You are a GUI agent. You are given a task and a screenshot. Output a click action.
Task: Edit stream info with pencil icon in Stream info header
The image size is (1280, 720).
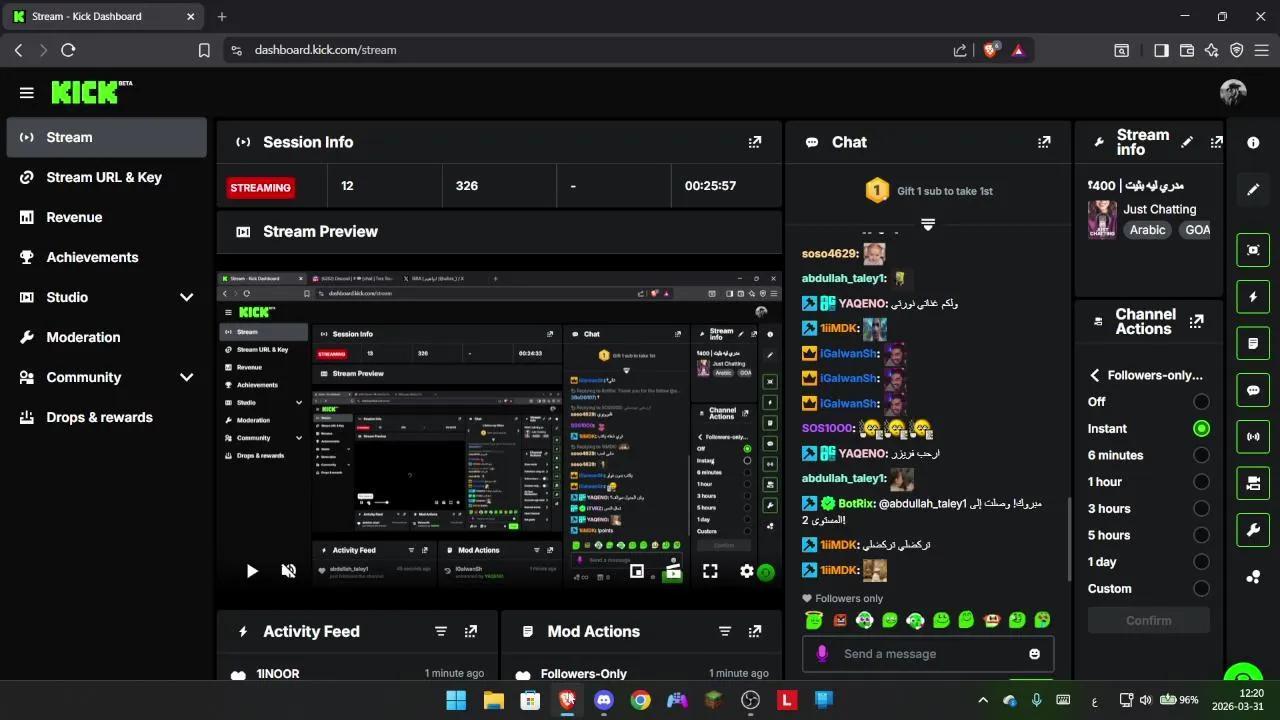coord(1187,142)
